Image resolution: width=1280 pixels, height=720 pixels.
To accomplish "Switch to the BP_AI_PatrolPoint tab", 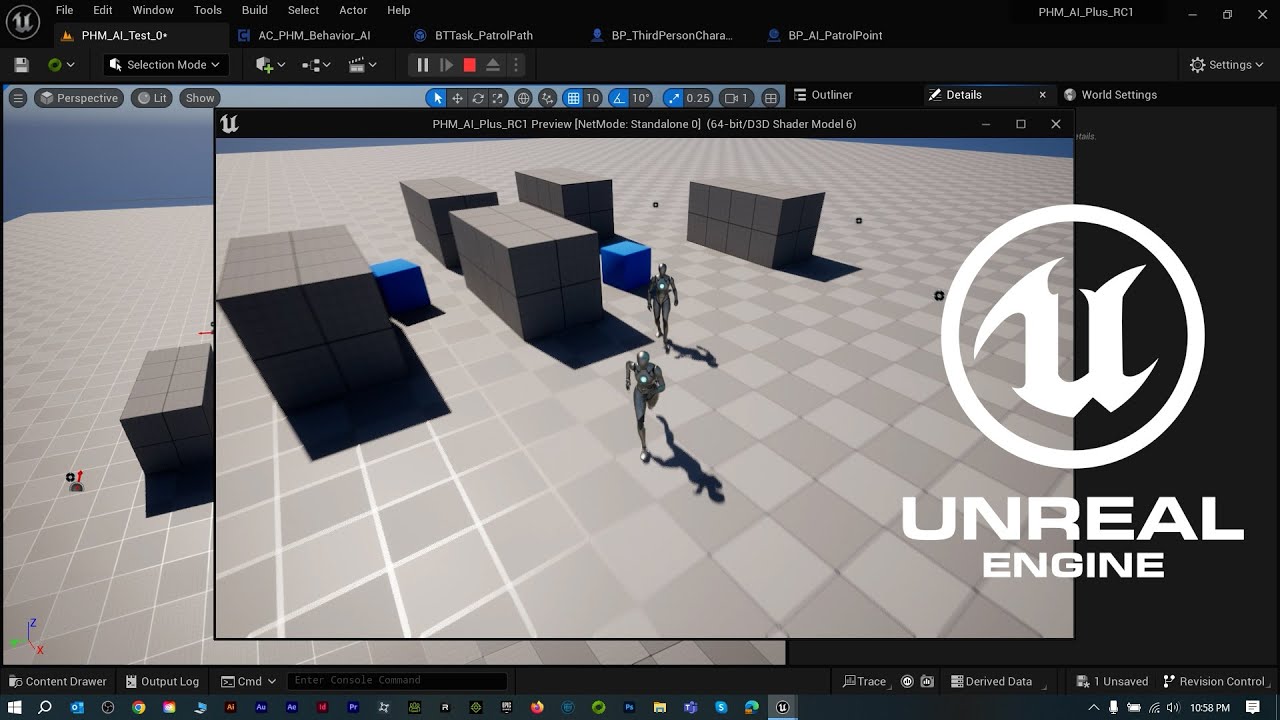I will [x=834, y=36].
